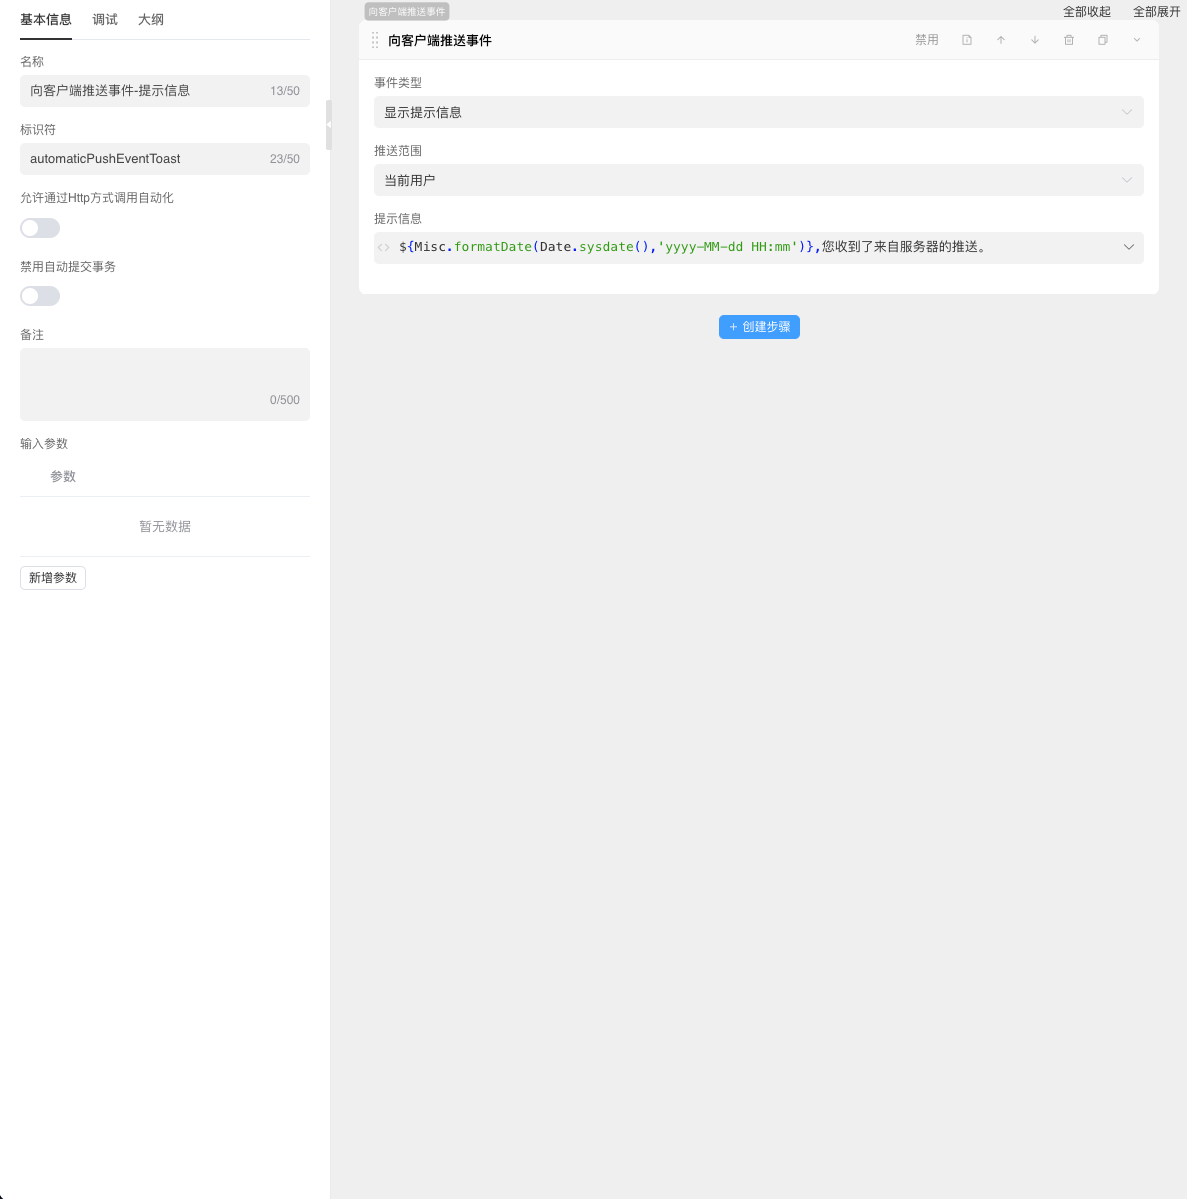Open the 推送范围 dropdown
The width and height of the screenshot is (1187, 1199).
[758, 180]
